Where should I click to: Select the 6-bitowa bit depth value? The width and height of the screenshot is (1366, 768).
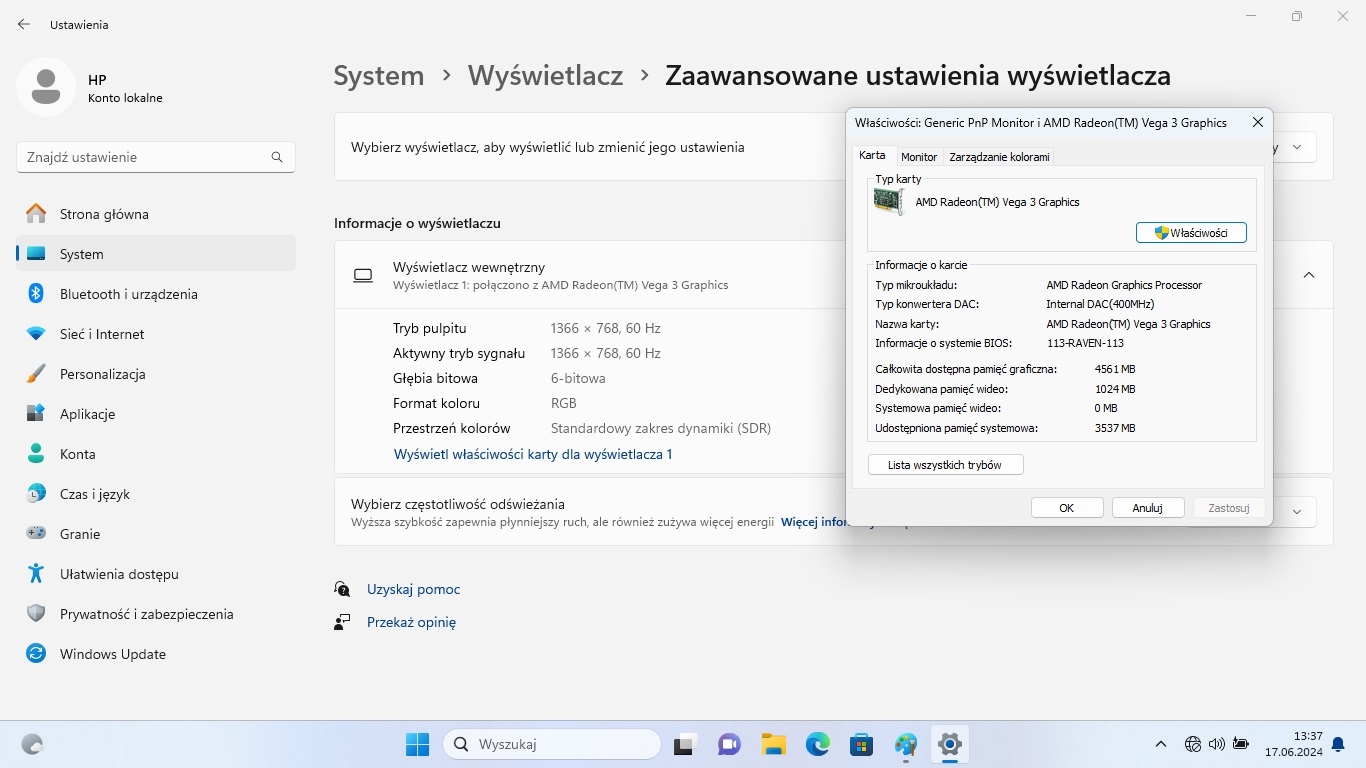point(578,378)
